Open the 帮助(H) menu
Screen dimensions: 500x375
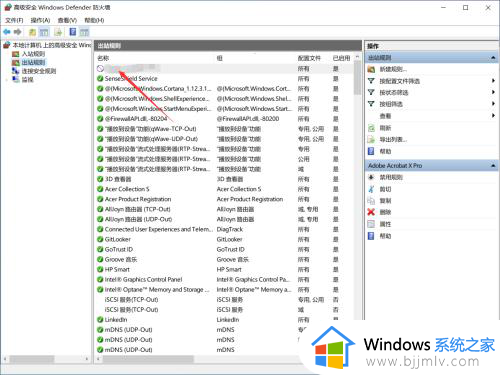click(94, 21)
